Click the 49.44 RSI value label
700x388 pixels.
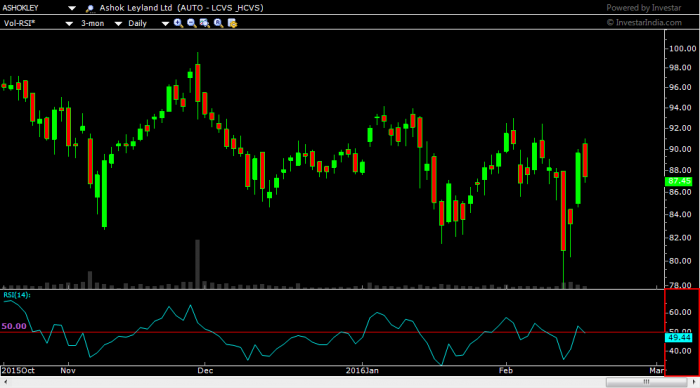[679, 338]
